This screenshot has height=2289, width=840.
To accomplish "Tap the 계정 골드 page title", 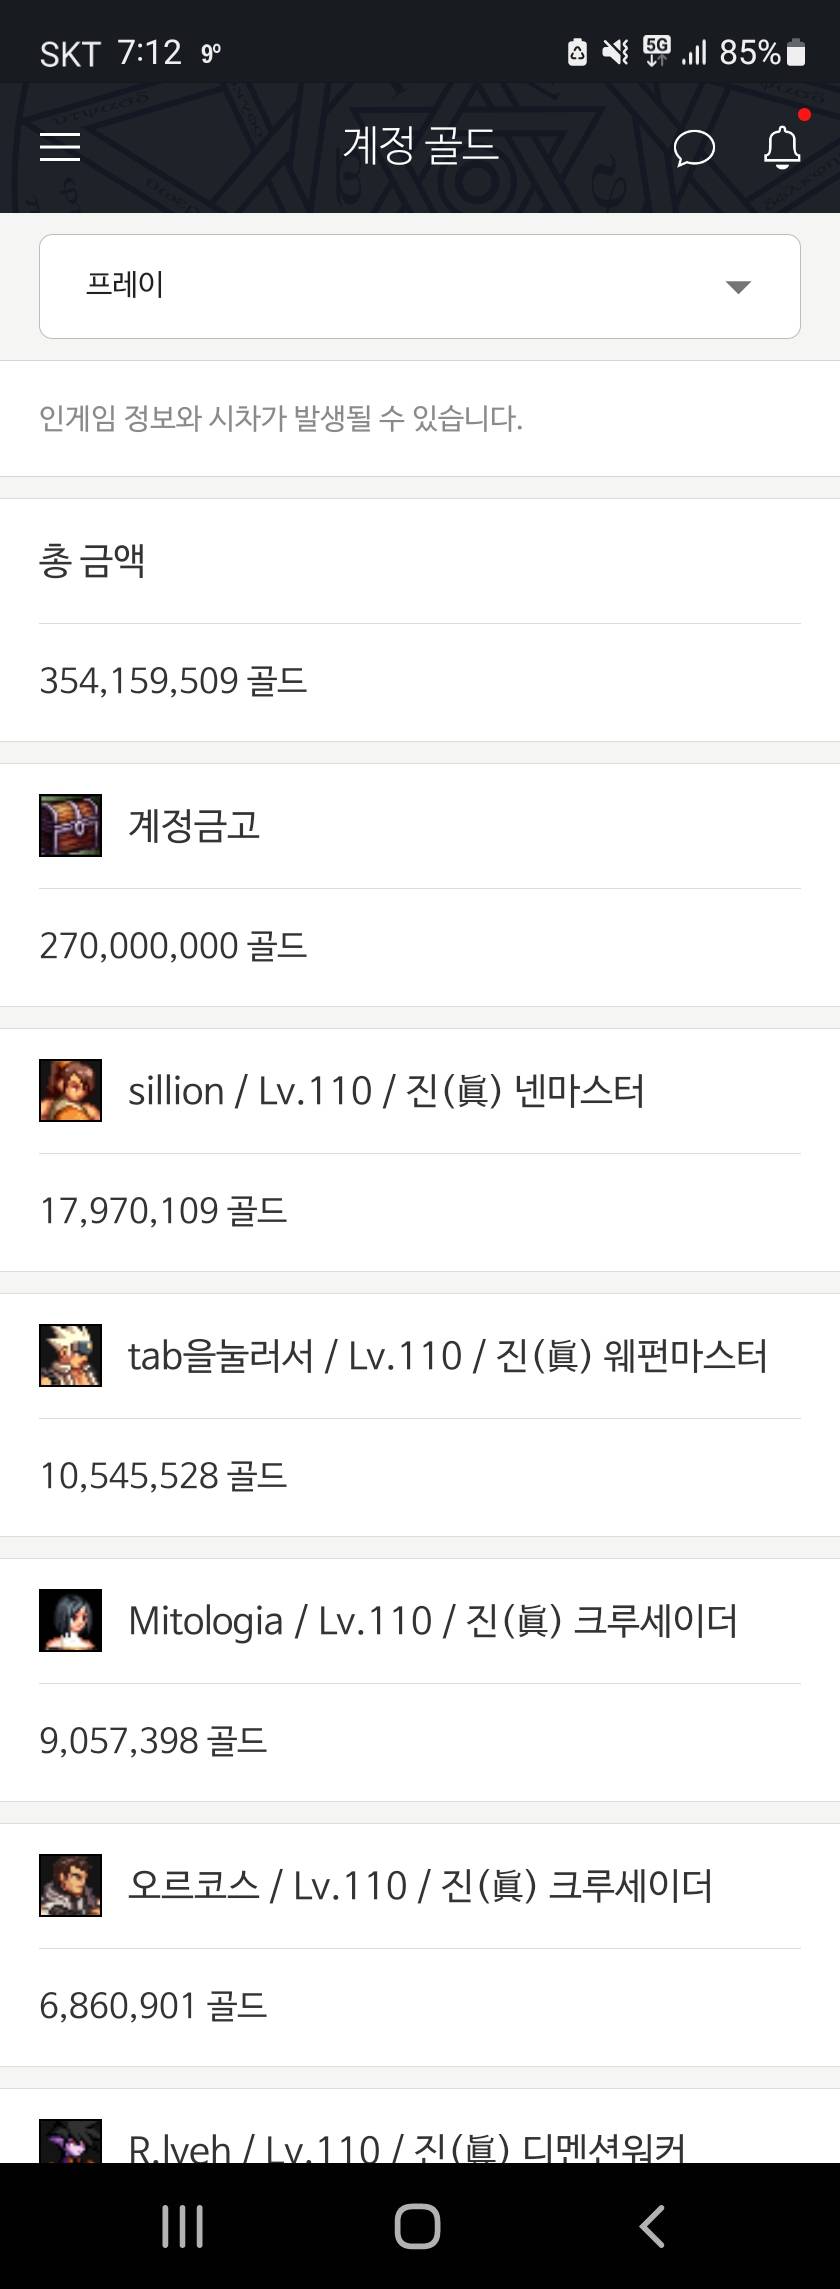I will [420, 146].
